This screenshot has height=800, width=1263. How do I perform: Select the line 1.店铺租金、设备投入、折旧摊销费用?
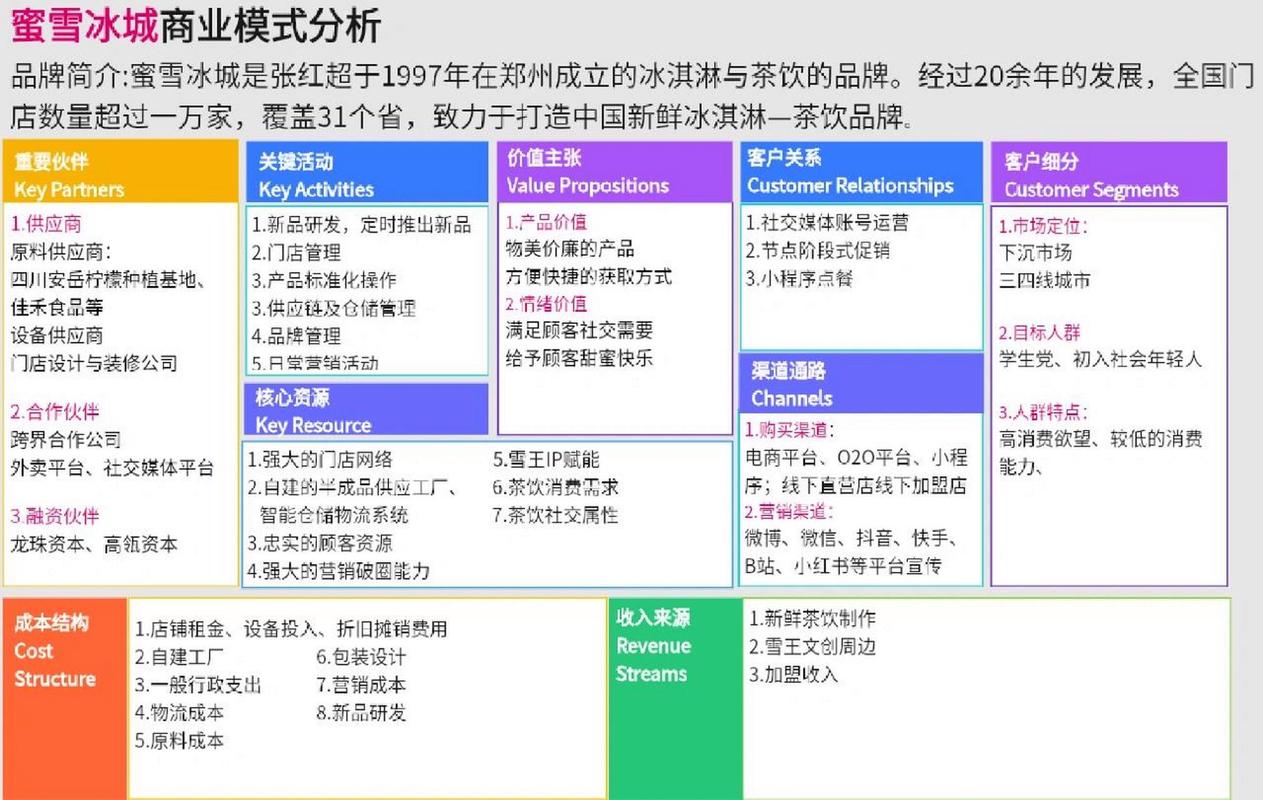point(291,630)
